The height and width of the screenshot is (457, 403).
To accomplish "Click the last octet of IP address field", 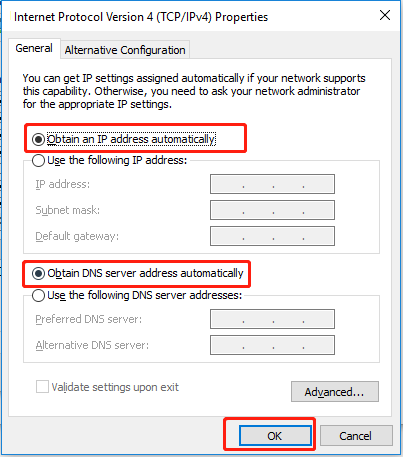I will [x=318, y=184].
